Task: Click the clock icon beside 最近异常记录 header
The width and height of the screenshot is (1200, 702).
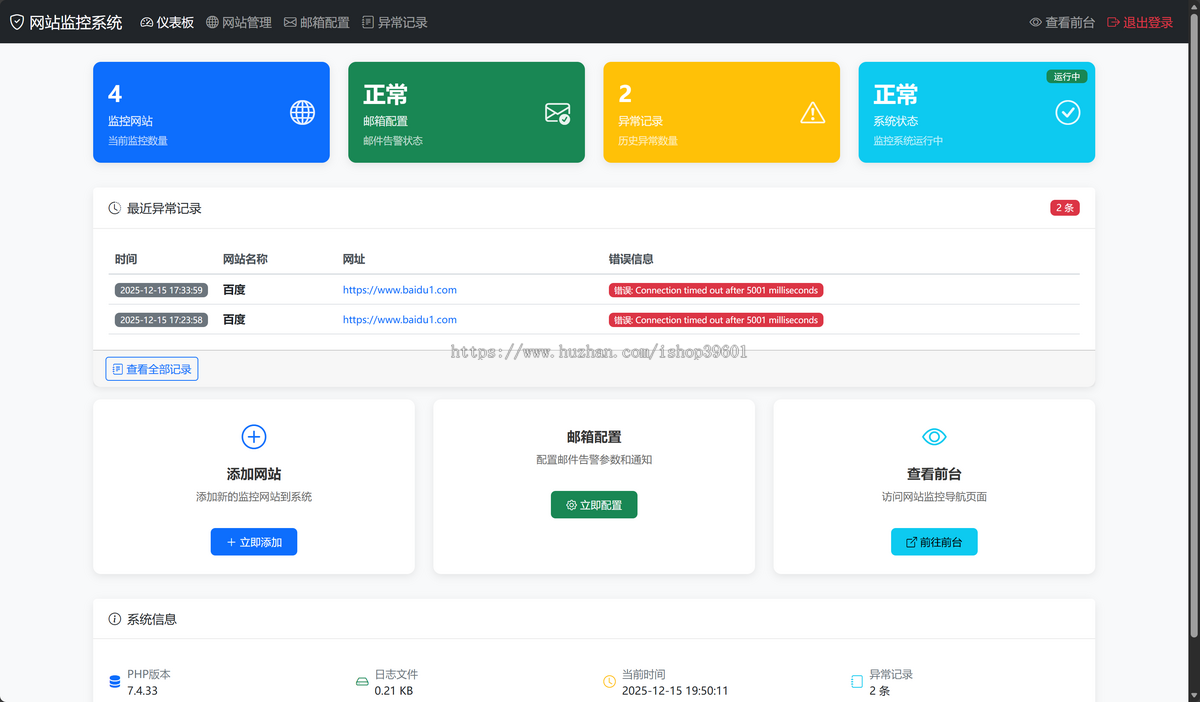Action: [113, 208]
